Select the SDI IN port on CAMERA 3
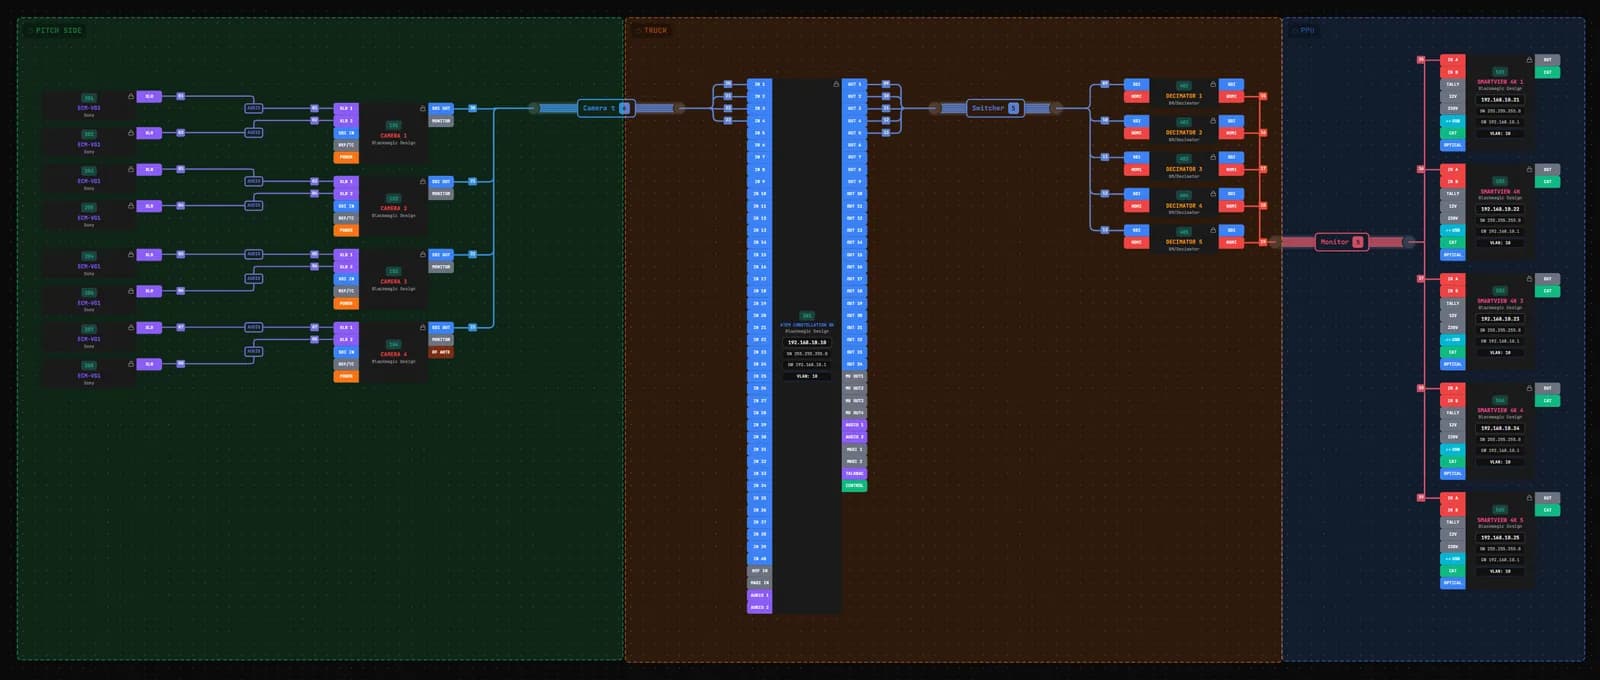 click(x=346, y=279)
